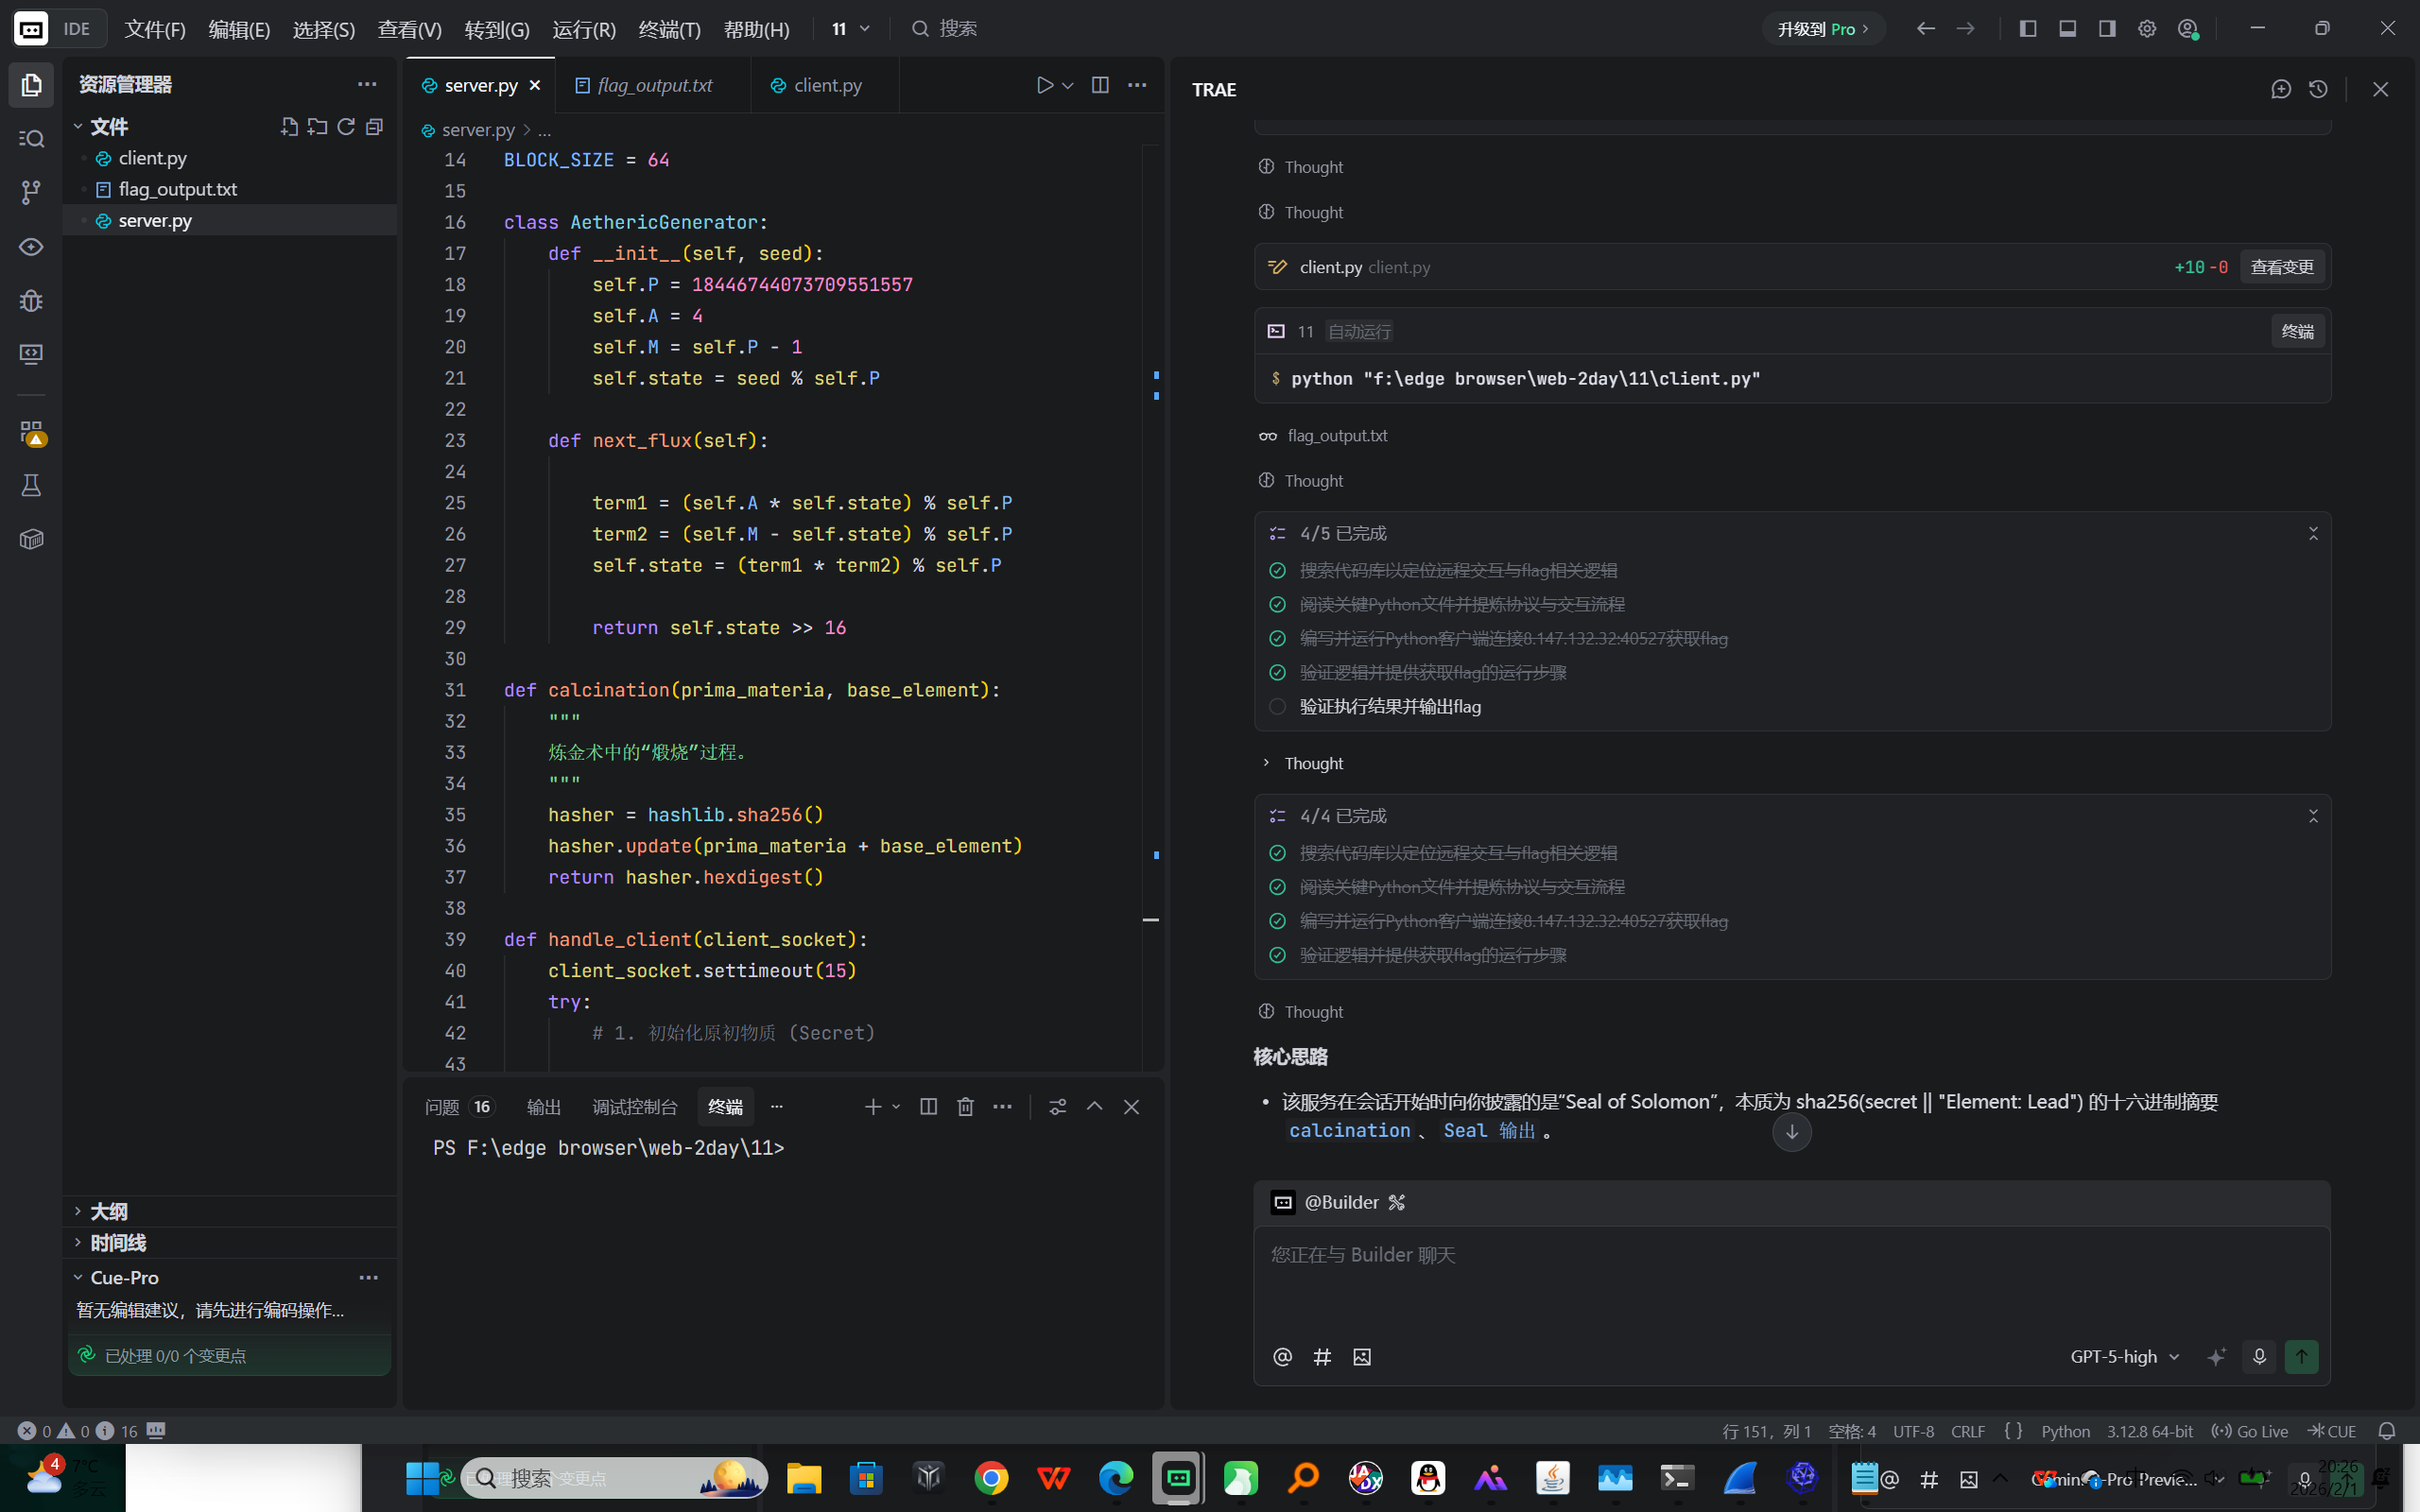Open the 终端(T) menu

669,29
